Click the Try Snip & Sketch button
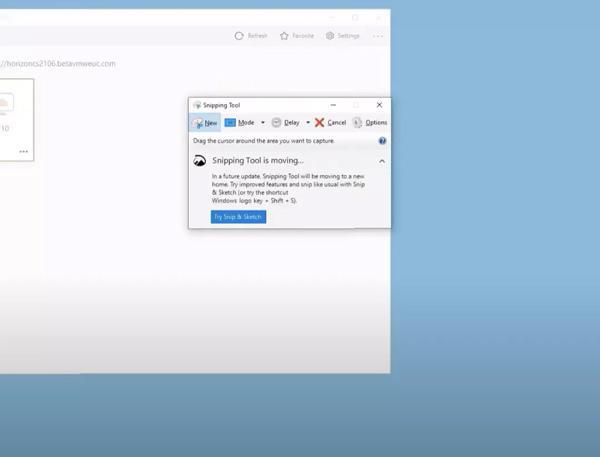The width and height of the screenshot is (600, 457). coord(238,217)
